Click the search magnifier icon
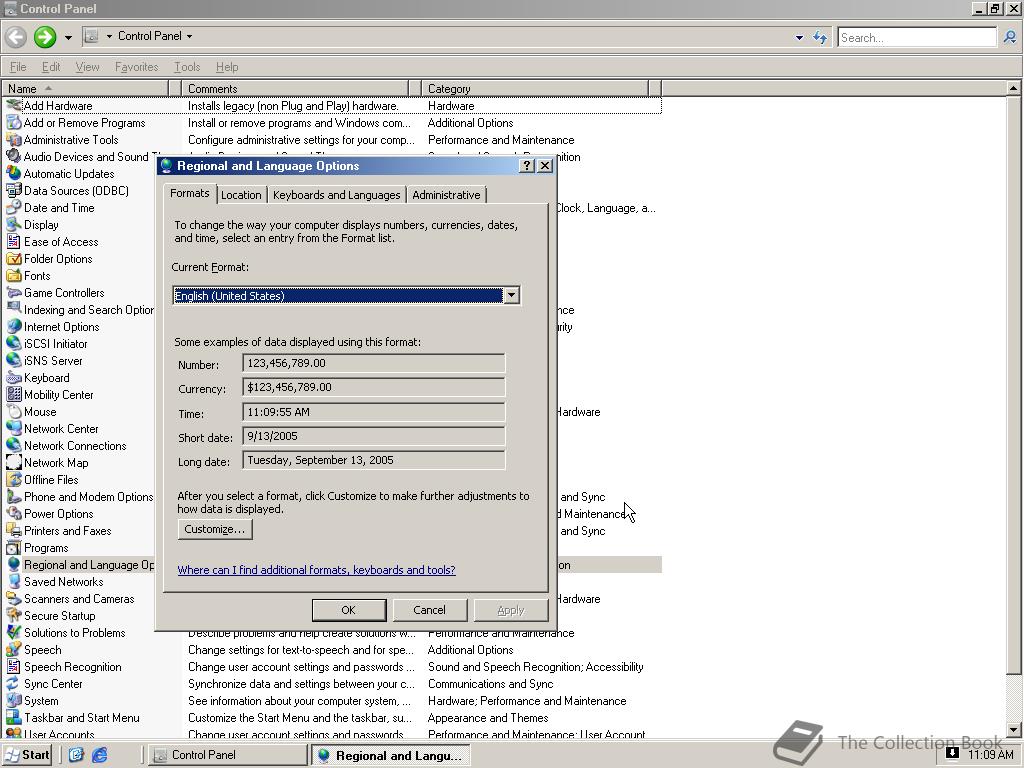This screenshot has height=768, width=1024. pyautogui.click(x=1010, y=37)
